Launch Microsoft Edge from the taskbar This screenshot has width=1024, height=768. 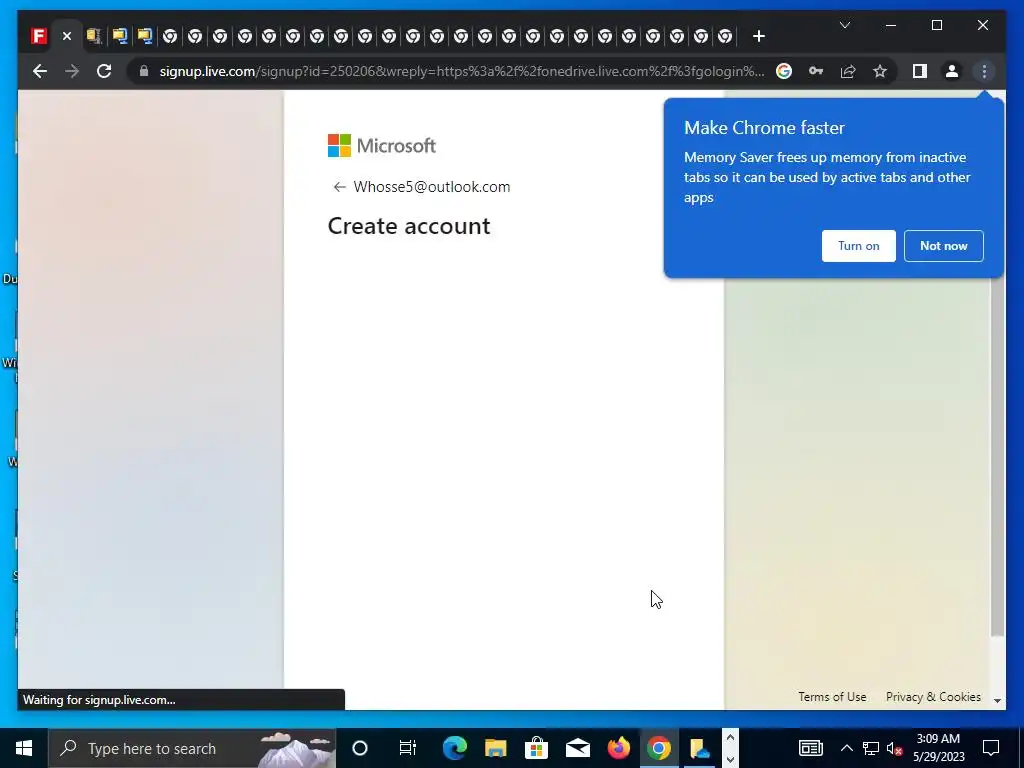click(455, 748)
